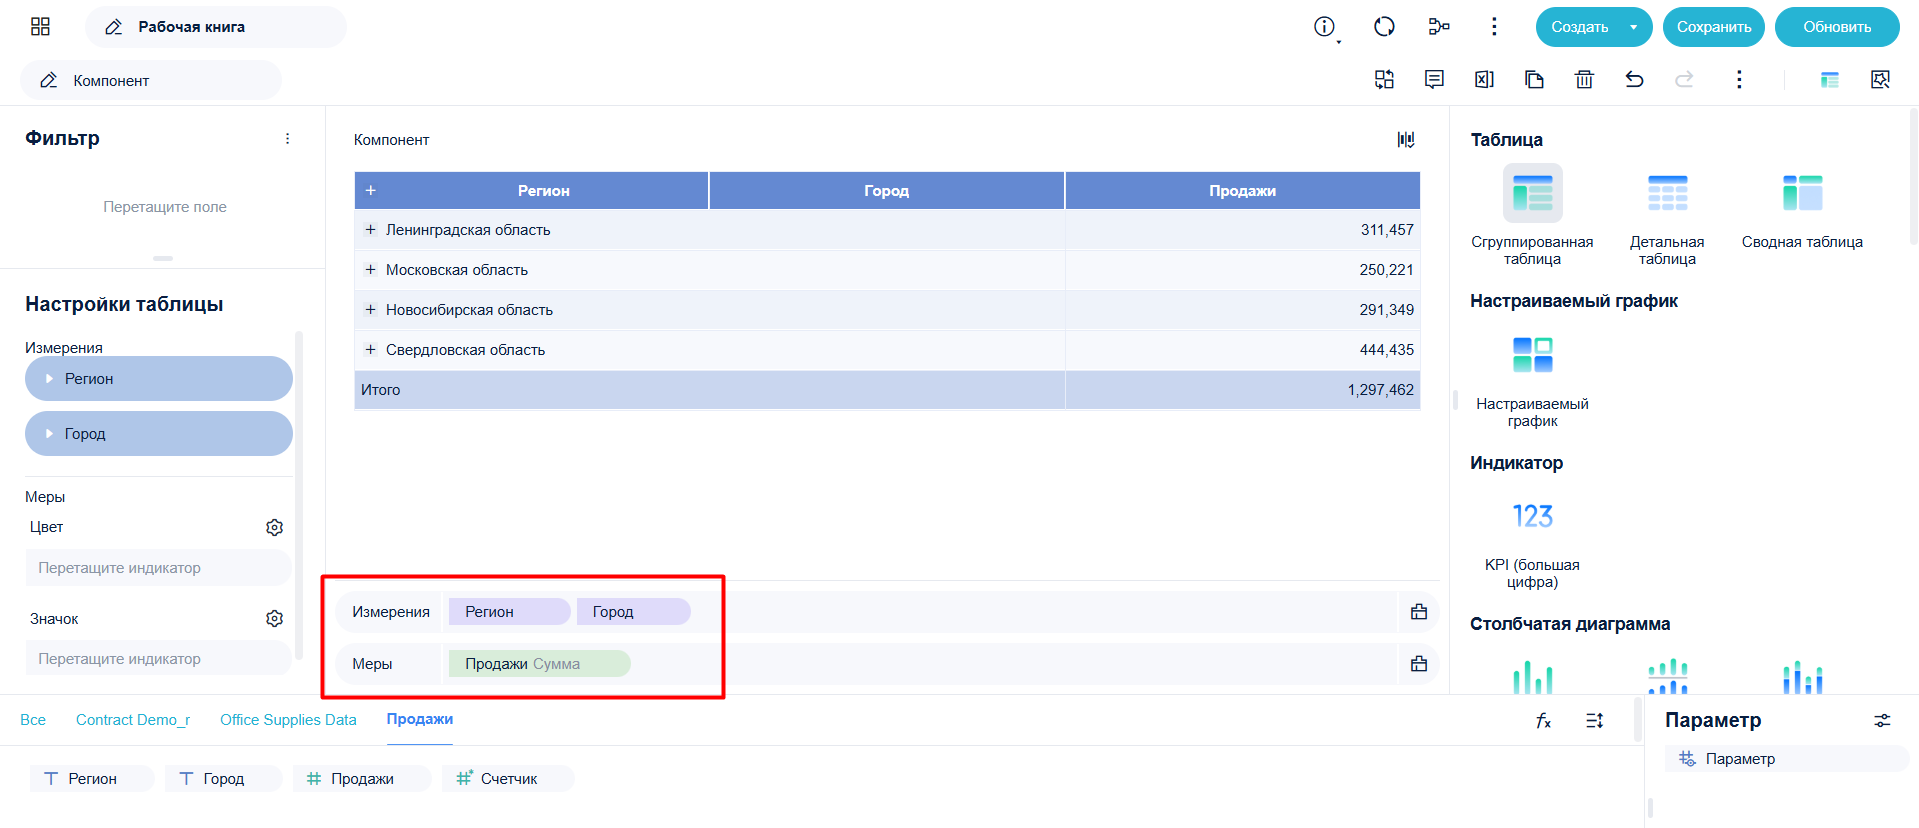Open the info icon in top bar
The height and width of the screenshot is (828, 1919).
tap(1324, 27)
